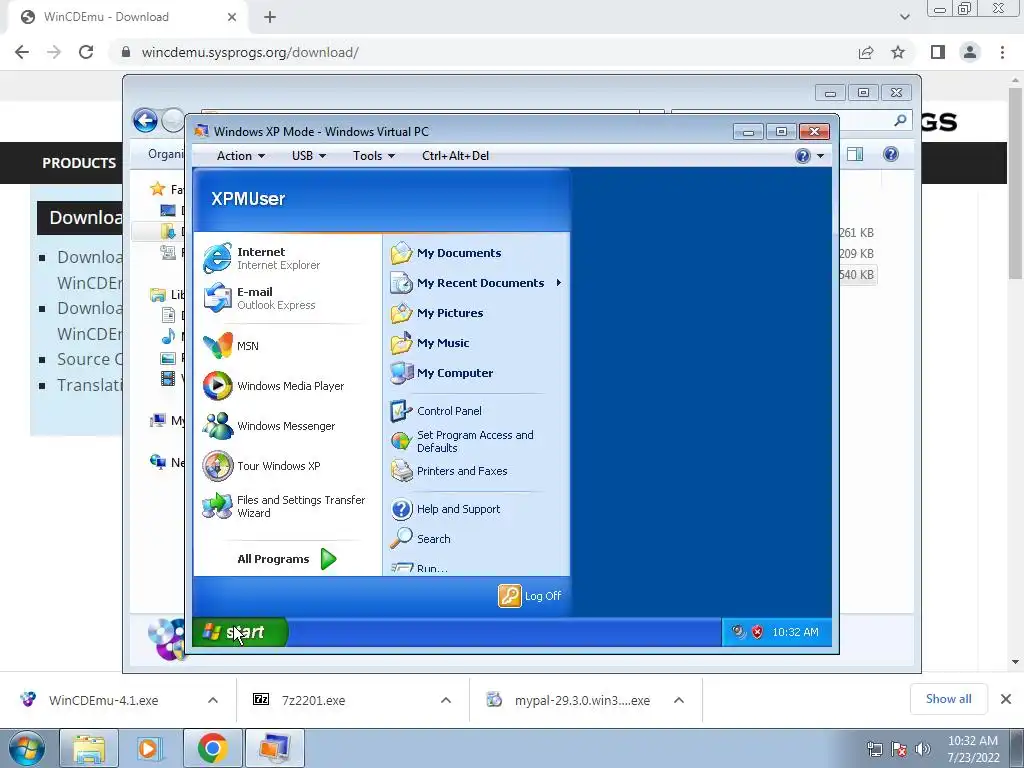Open Chrome profile avatar

970,52
